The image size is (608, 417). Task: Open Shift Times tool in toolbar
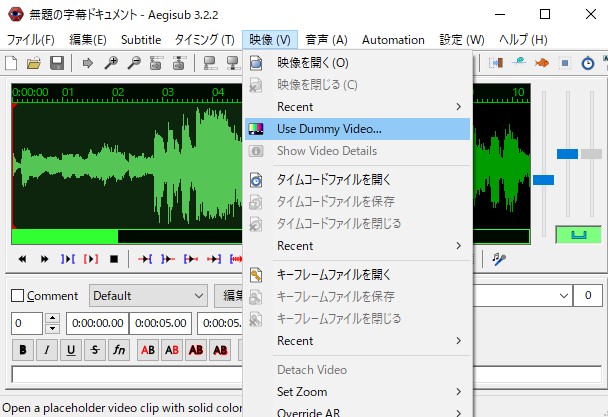496,63
